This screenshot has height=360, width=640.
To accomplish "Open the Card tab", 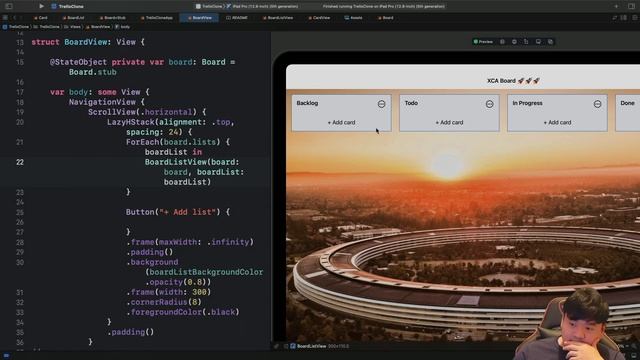I will point(40,18).
